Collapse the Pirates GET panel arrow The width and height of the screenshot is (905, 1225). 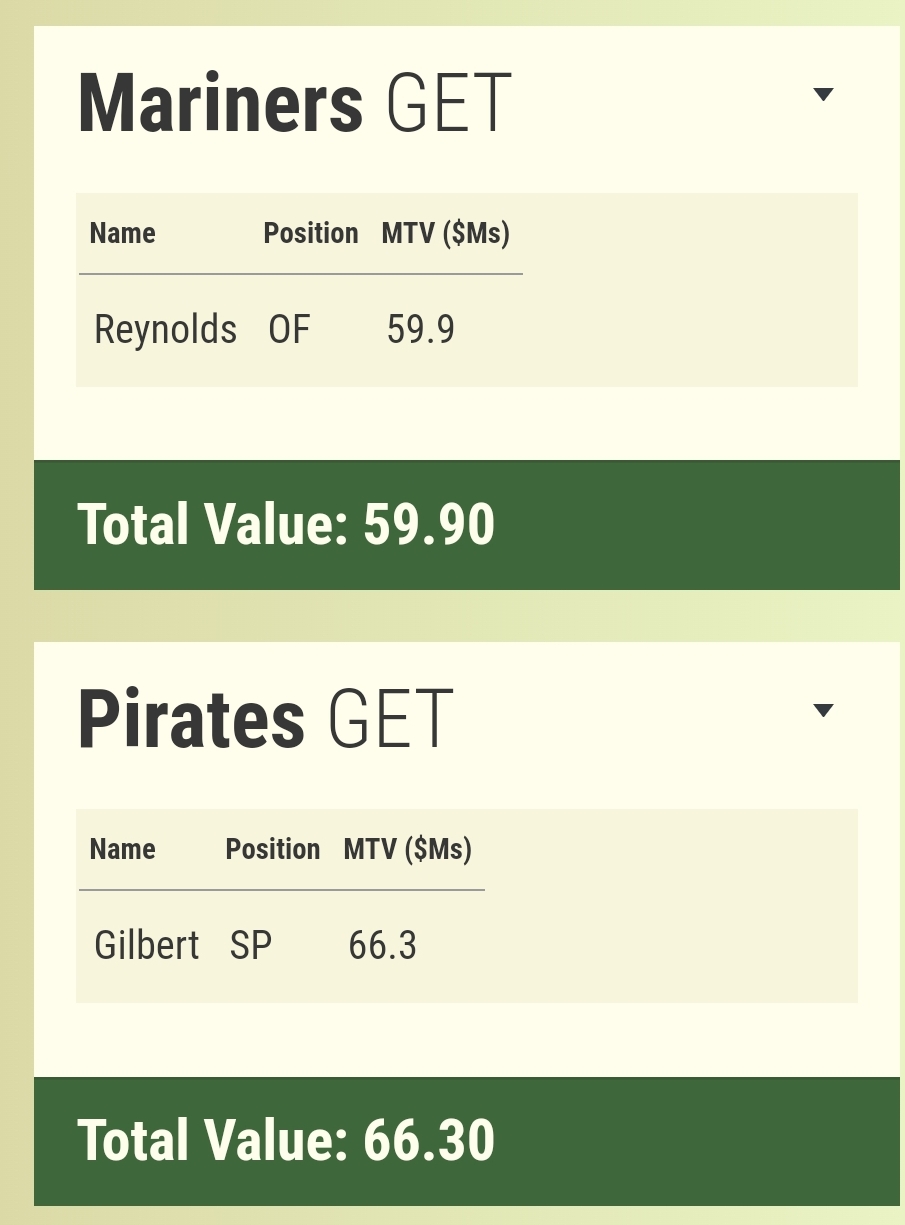(823, 711)
